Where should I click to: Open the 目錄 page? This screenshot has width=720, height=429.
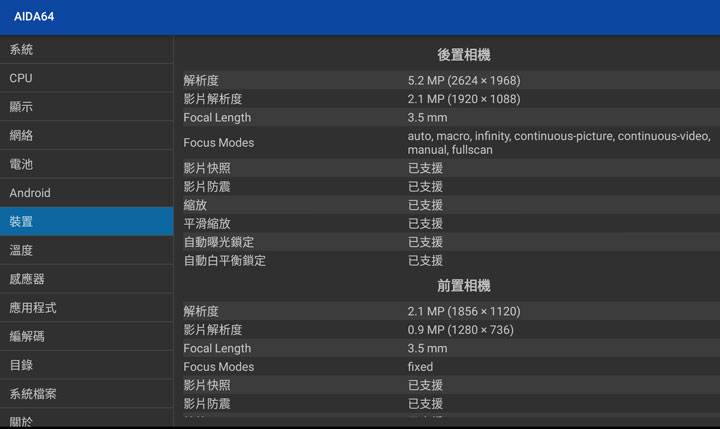86,365
